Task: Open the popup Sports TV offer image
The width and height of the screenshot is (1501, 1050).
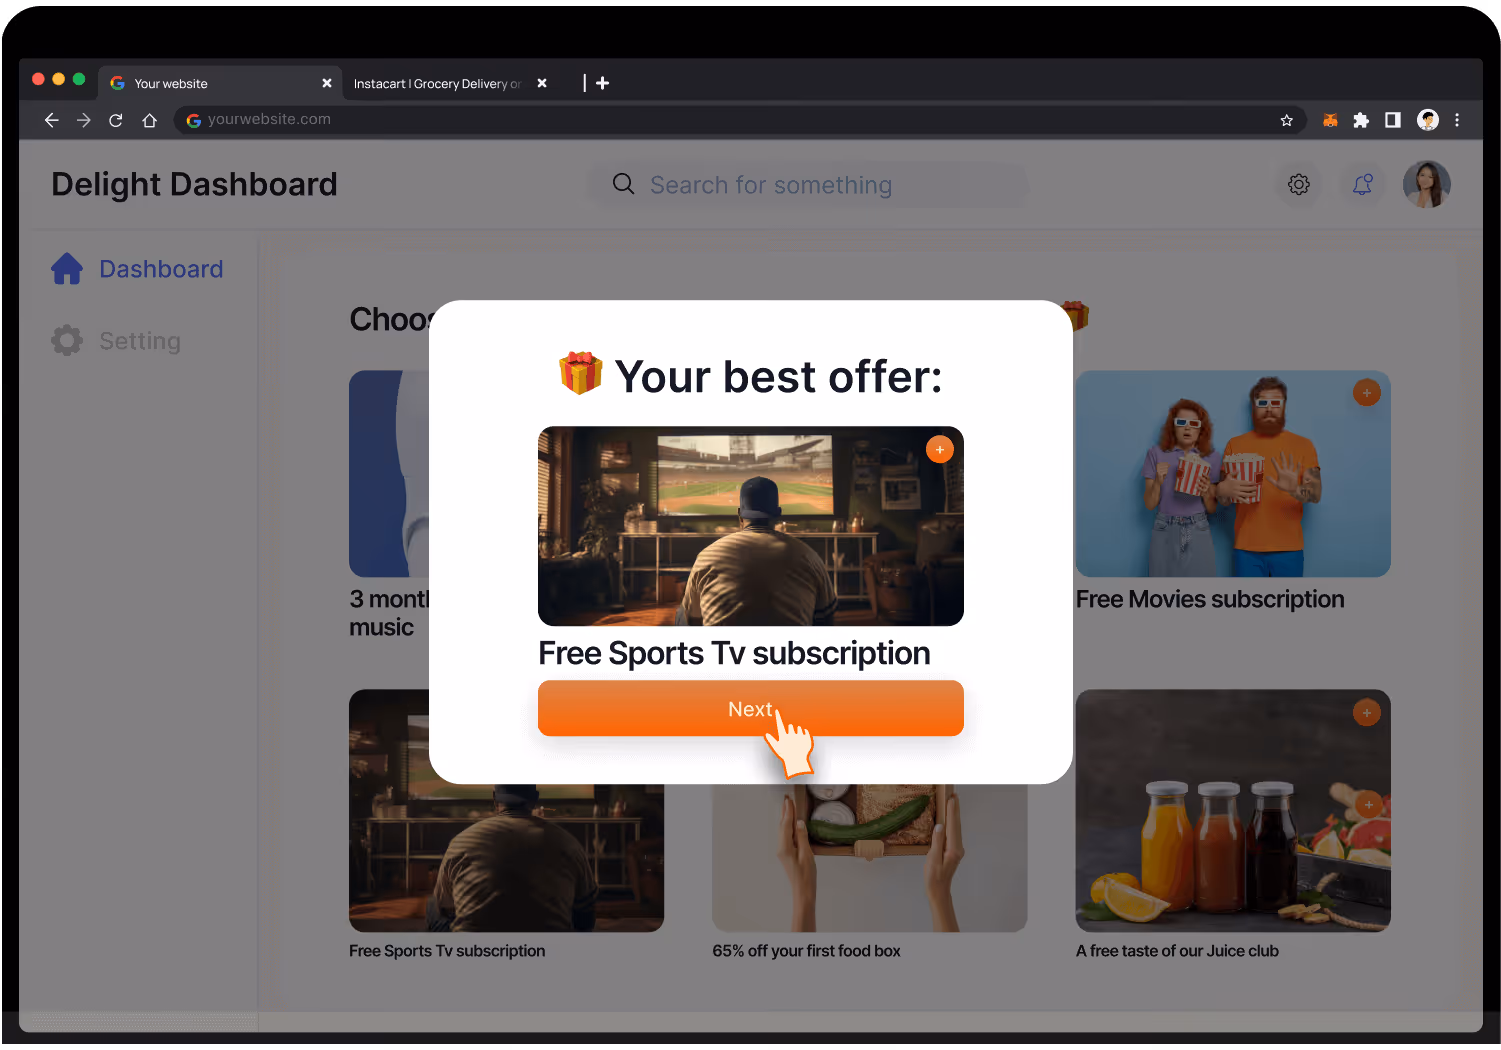Action: pyautogui.click(x=750, y=526)
